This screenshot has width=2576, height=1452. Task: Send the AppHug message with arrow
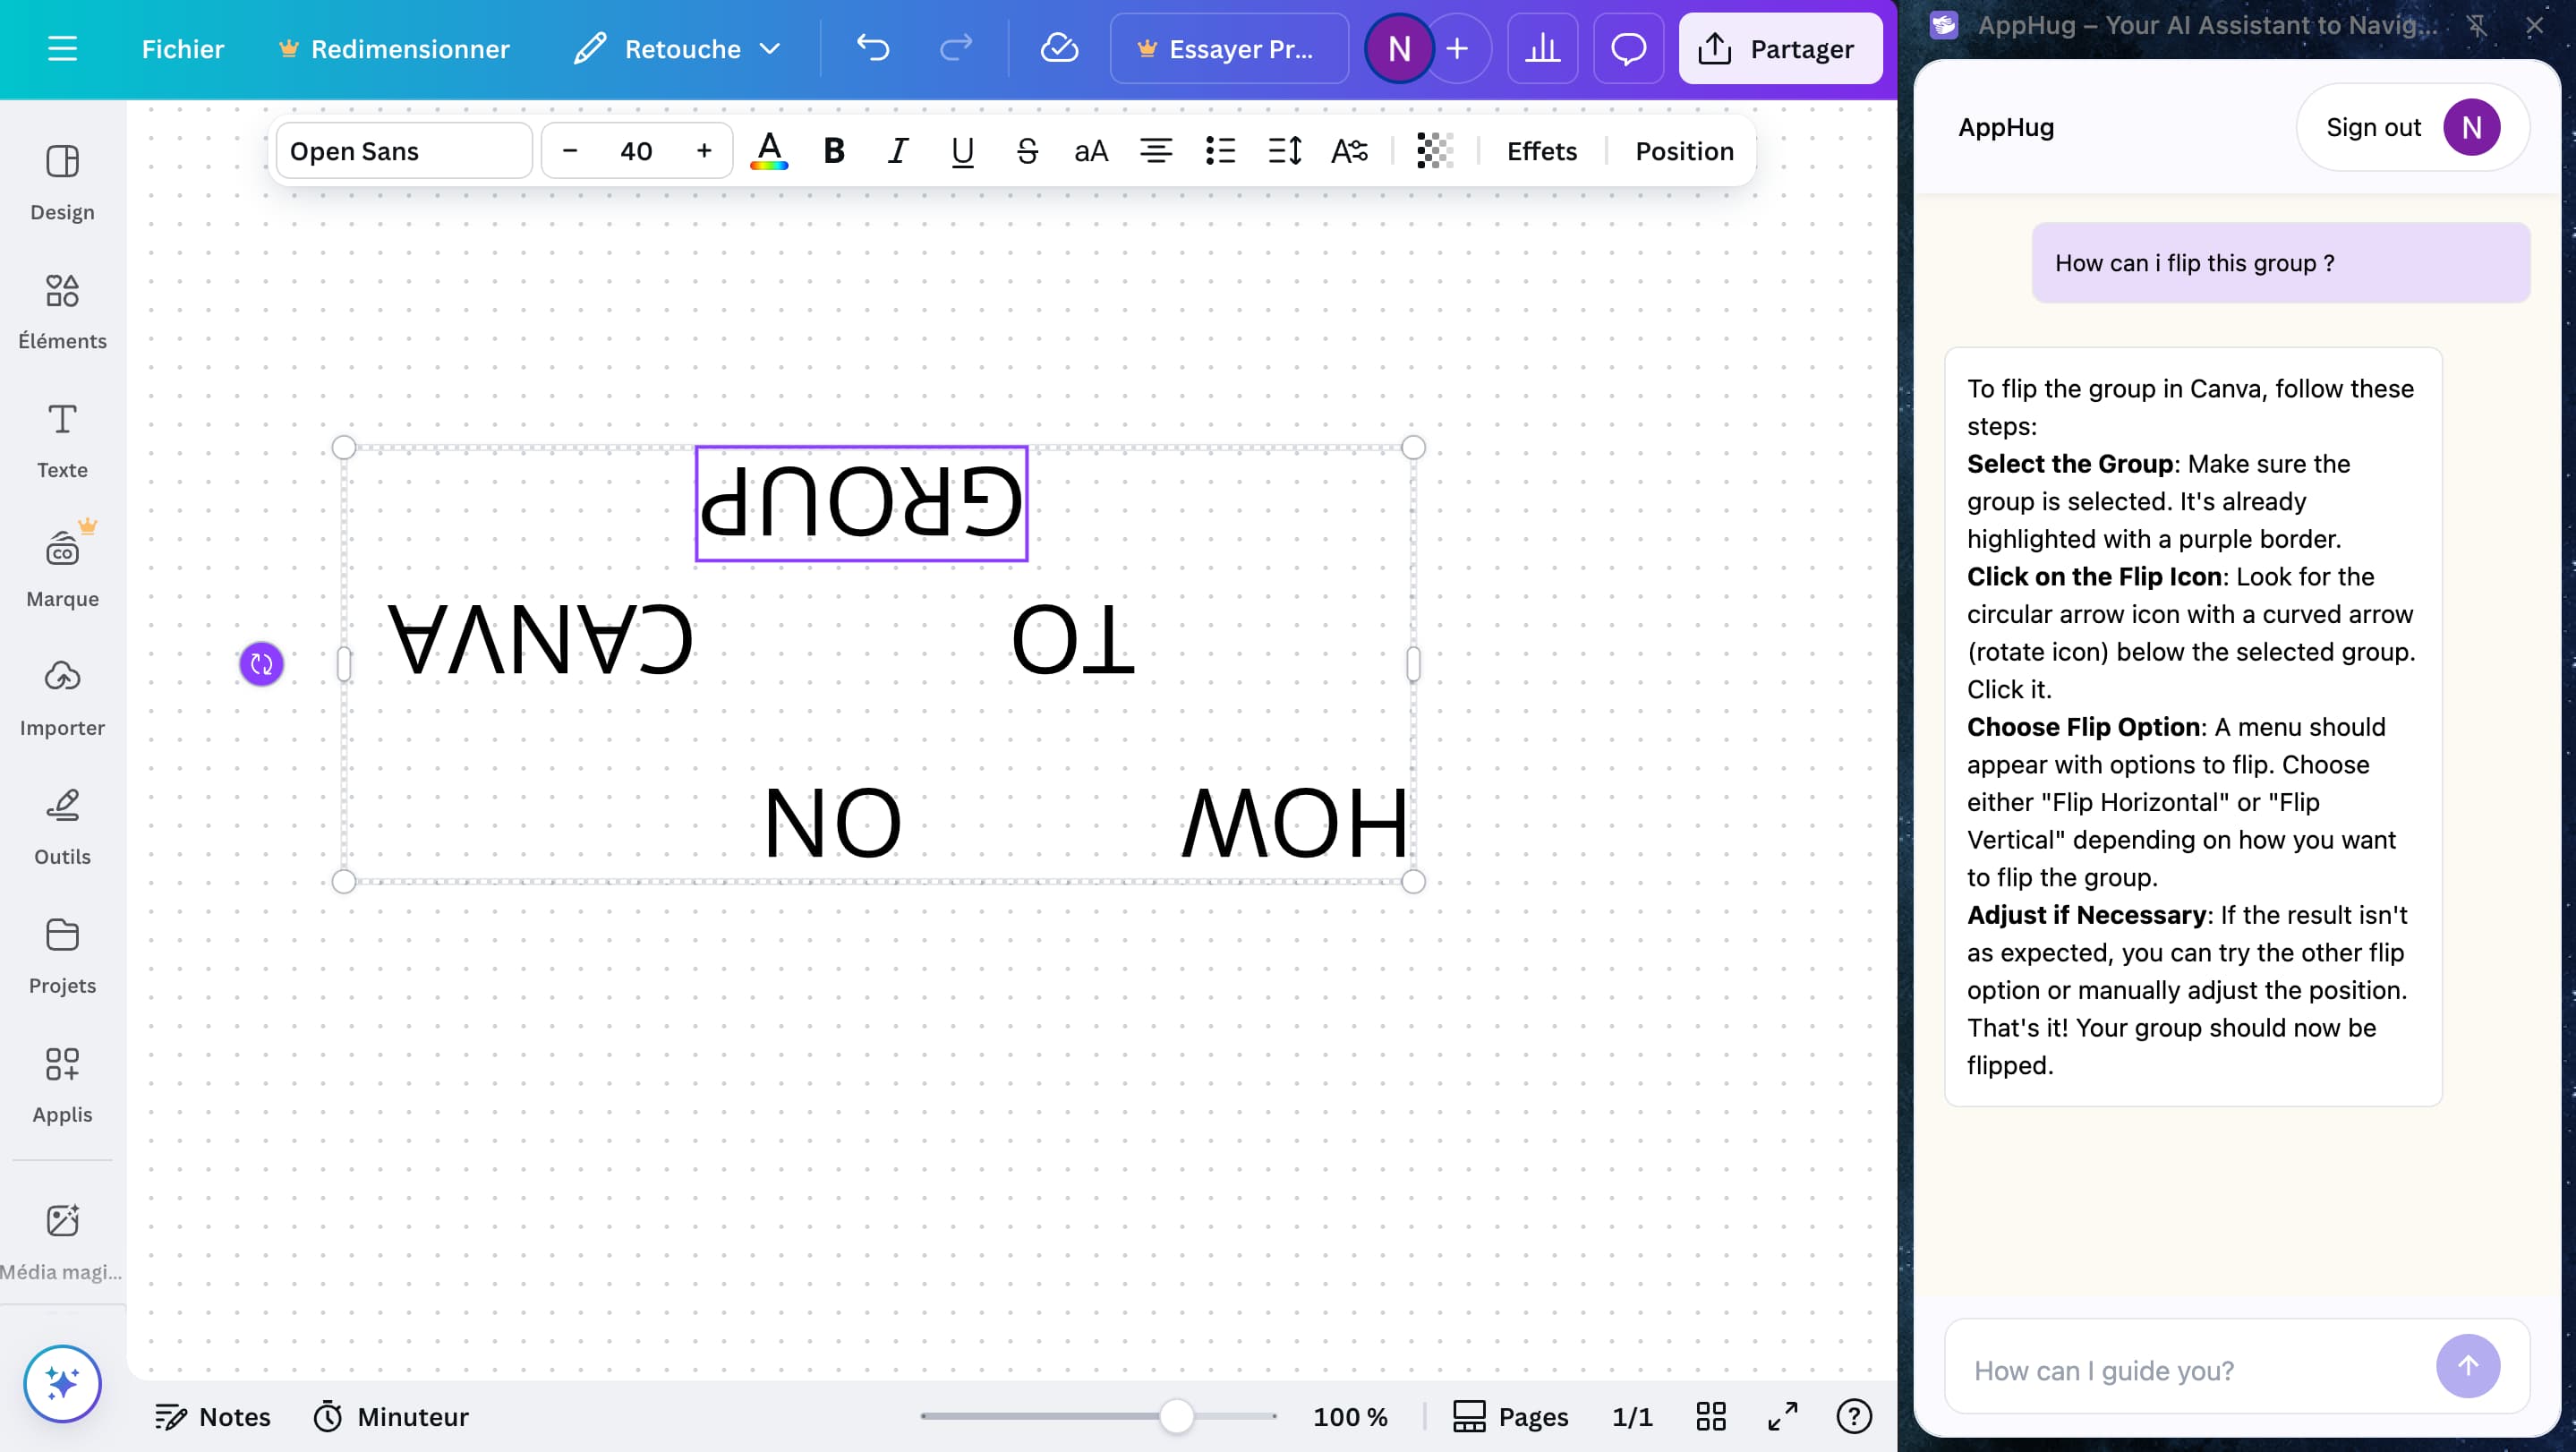click(x=2468, y=1366)
